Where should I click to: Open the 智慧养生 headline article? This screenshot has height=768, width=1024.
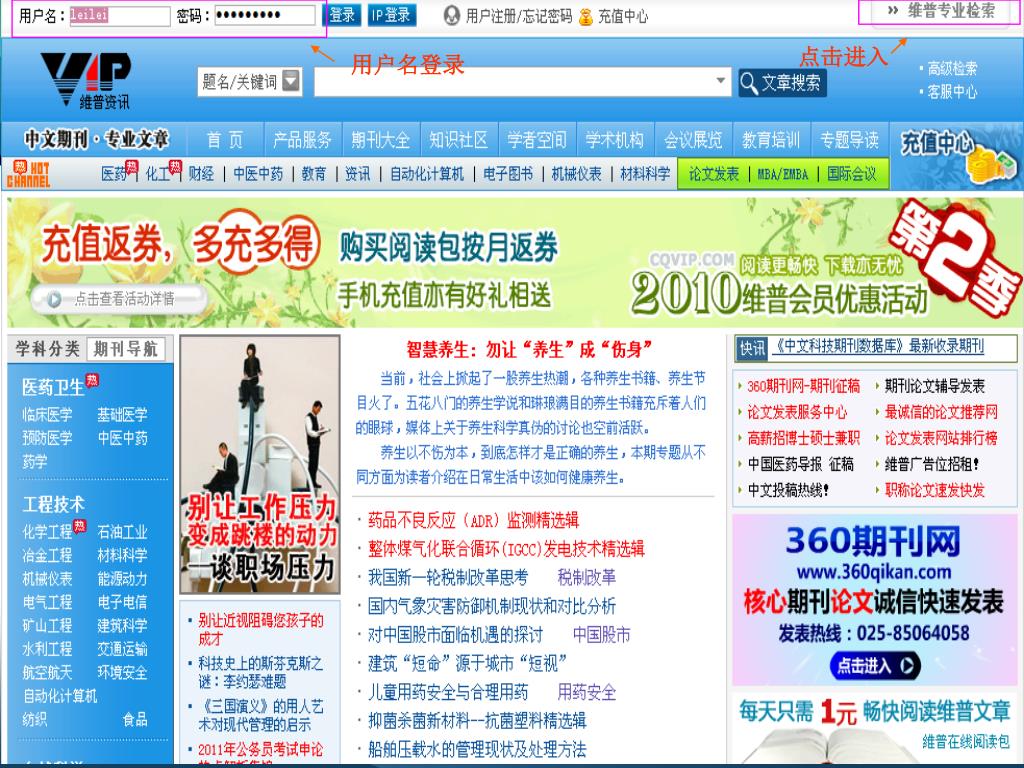pyautogui.click(x=530, y=350)
